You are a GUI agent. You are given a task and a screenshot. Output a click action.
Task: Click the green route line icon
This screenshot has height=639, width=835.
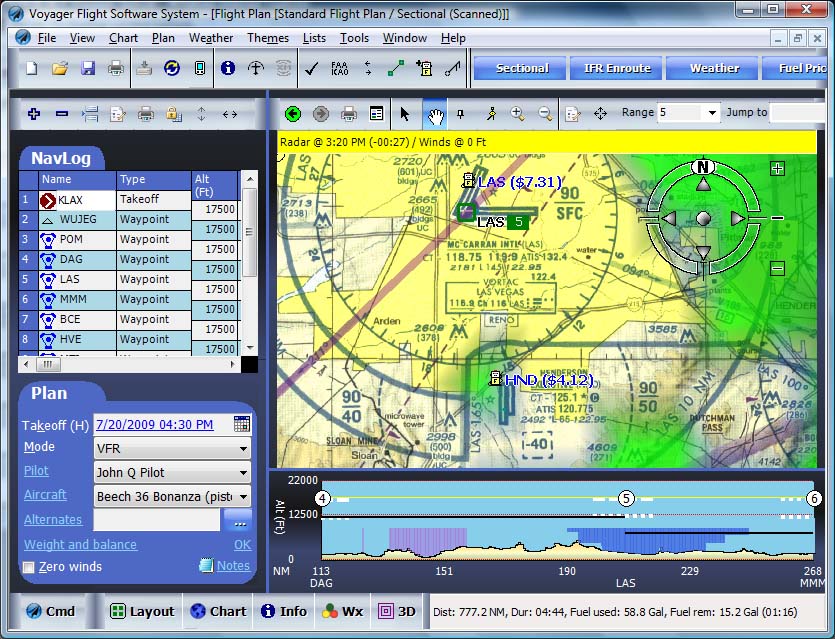click(x=396, y=68)
